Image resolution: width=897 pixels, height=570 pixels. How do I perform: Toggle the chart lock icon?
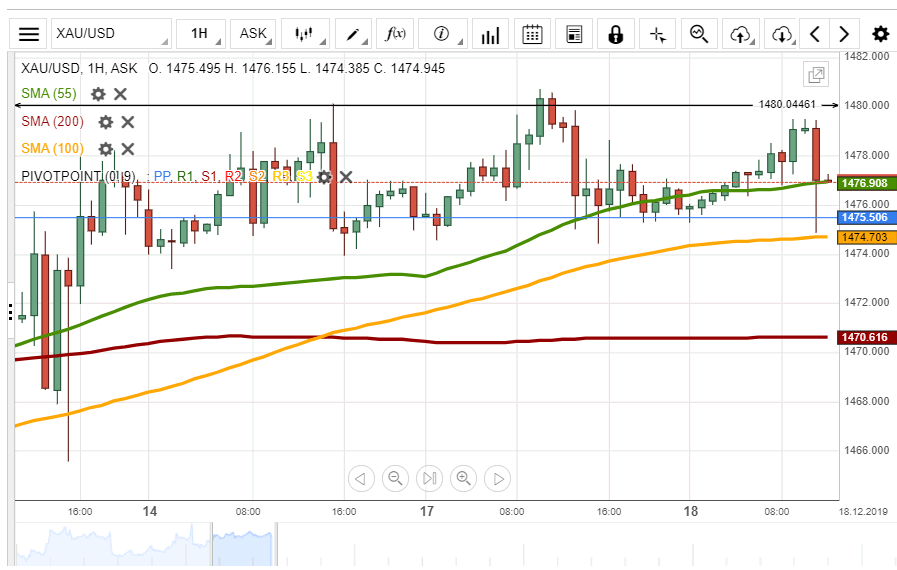[615, 34]
